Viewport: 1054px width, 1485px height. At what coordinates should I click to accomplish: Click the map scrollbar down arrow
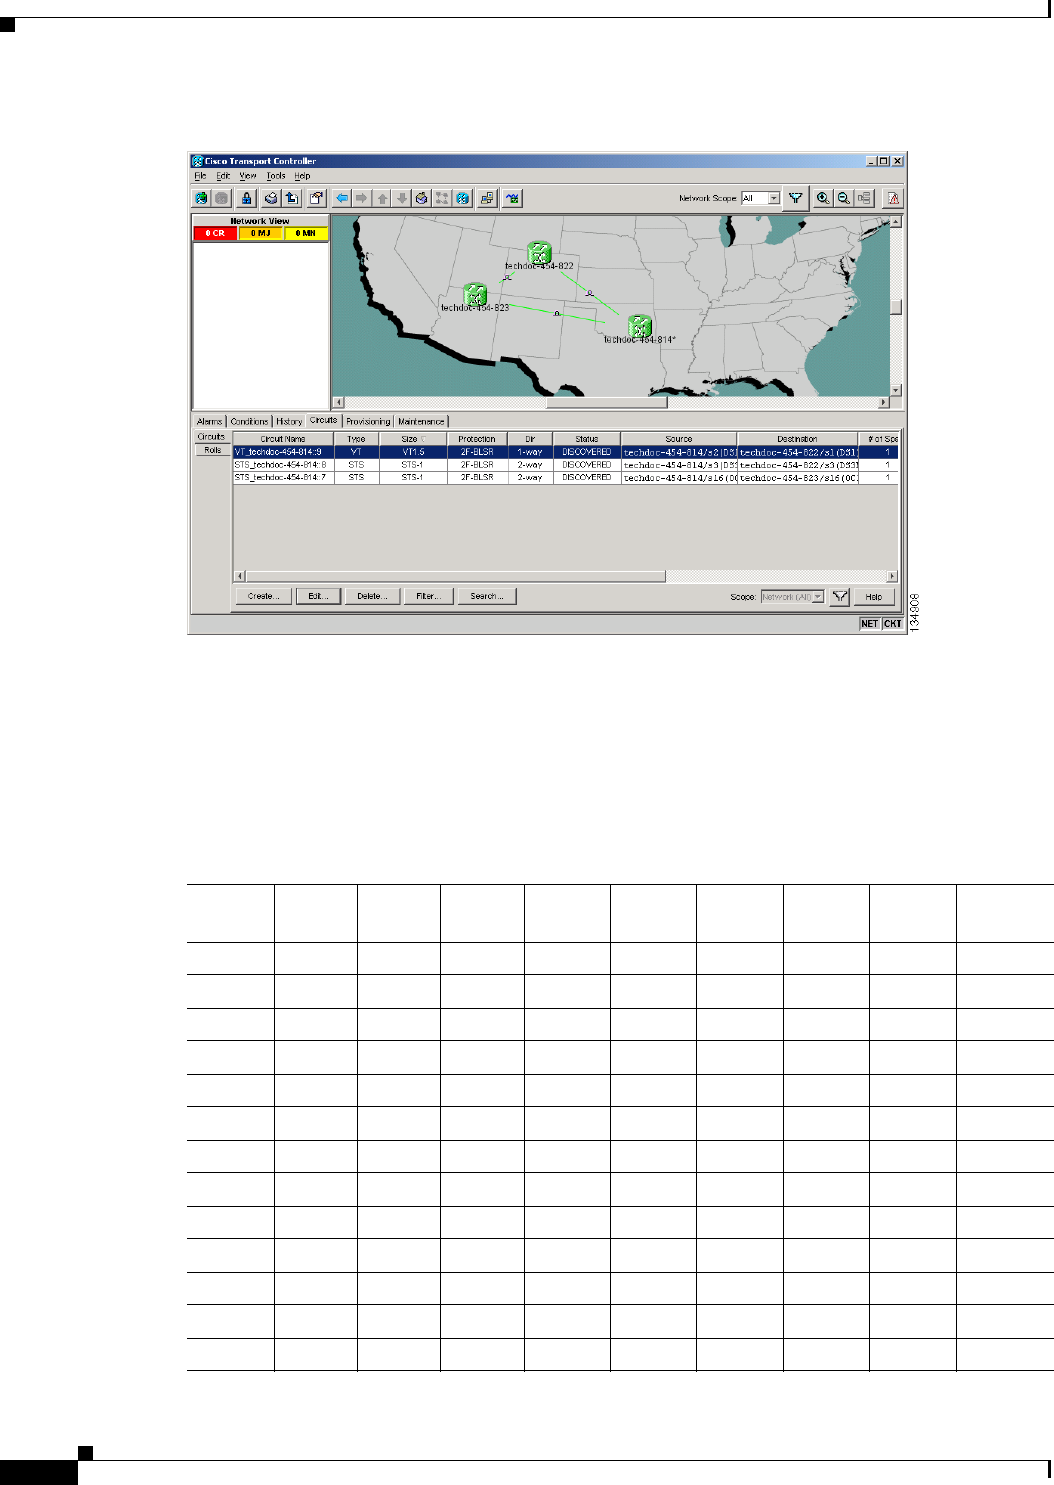[x=896, y=390]
